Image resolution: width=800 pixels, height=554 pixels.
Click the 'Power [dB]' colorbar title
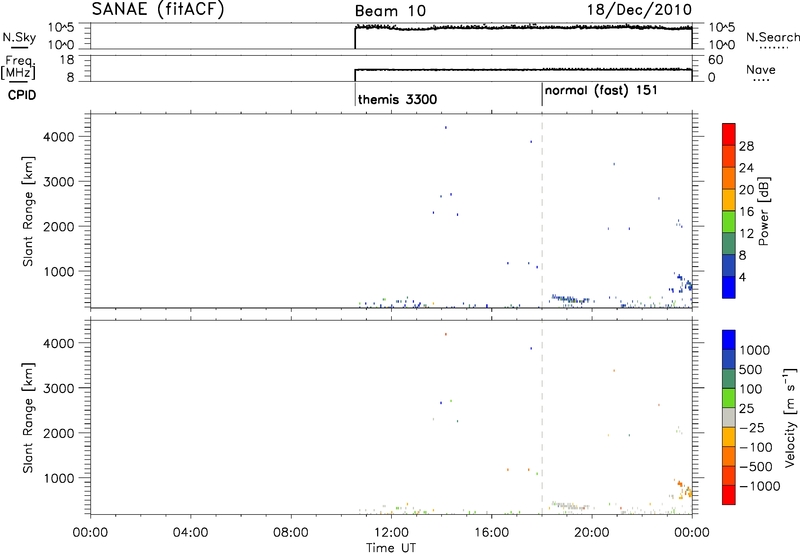763,211
